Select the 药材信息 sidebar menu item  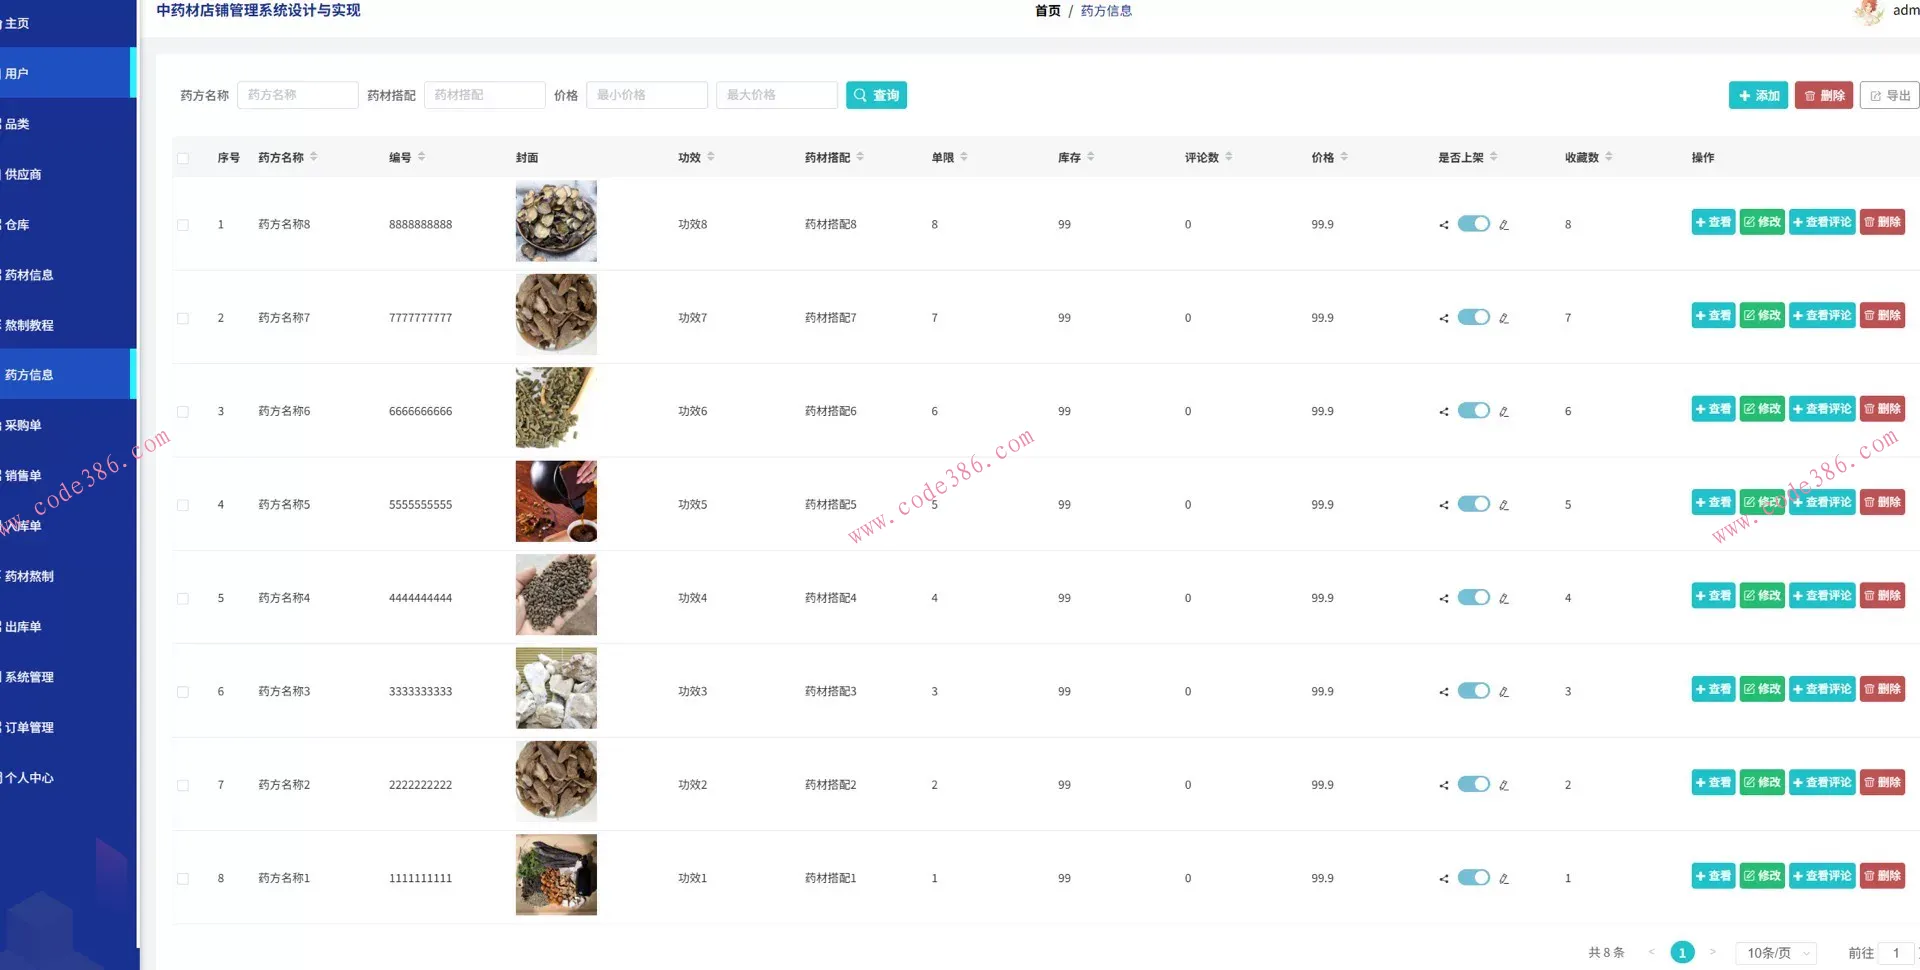pyautogui.click(x=30, y=274)
